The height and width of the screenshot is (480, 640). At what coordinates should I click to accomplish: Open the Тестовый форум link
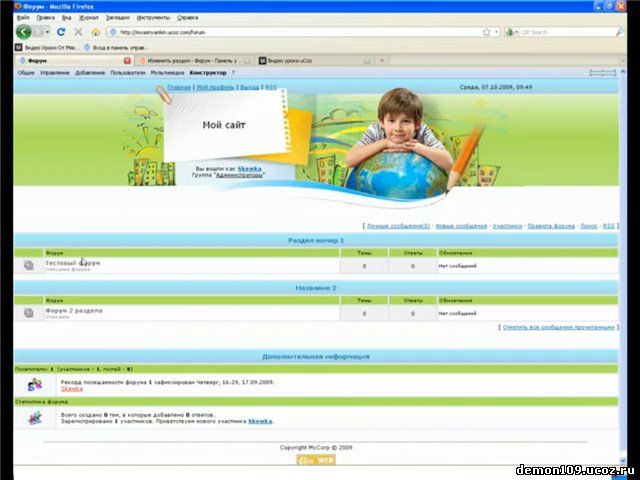click(x=72, y=263)
